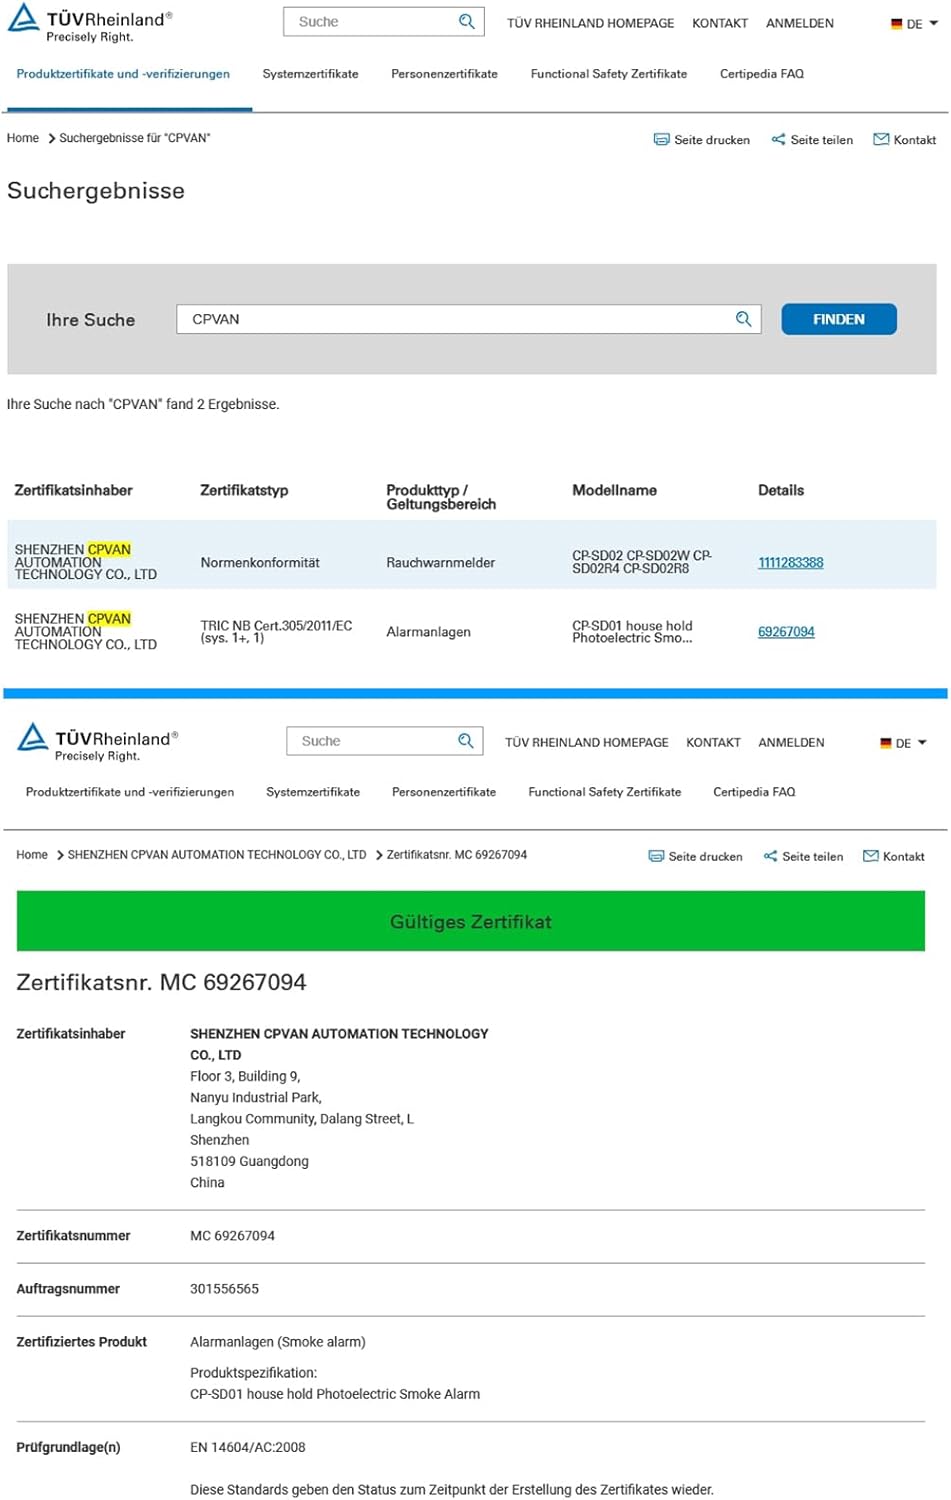951x1500 pixels.
Task: Click the Home breadcrumb on certificate page
Action: pos(32,855)
